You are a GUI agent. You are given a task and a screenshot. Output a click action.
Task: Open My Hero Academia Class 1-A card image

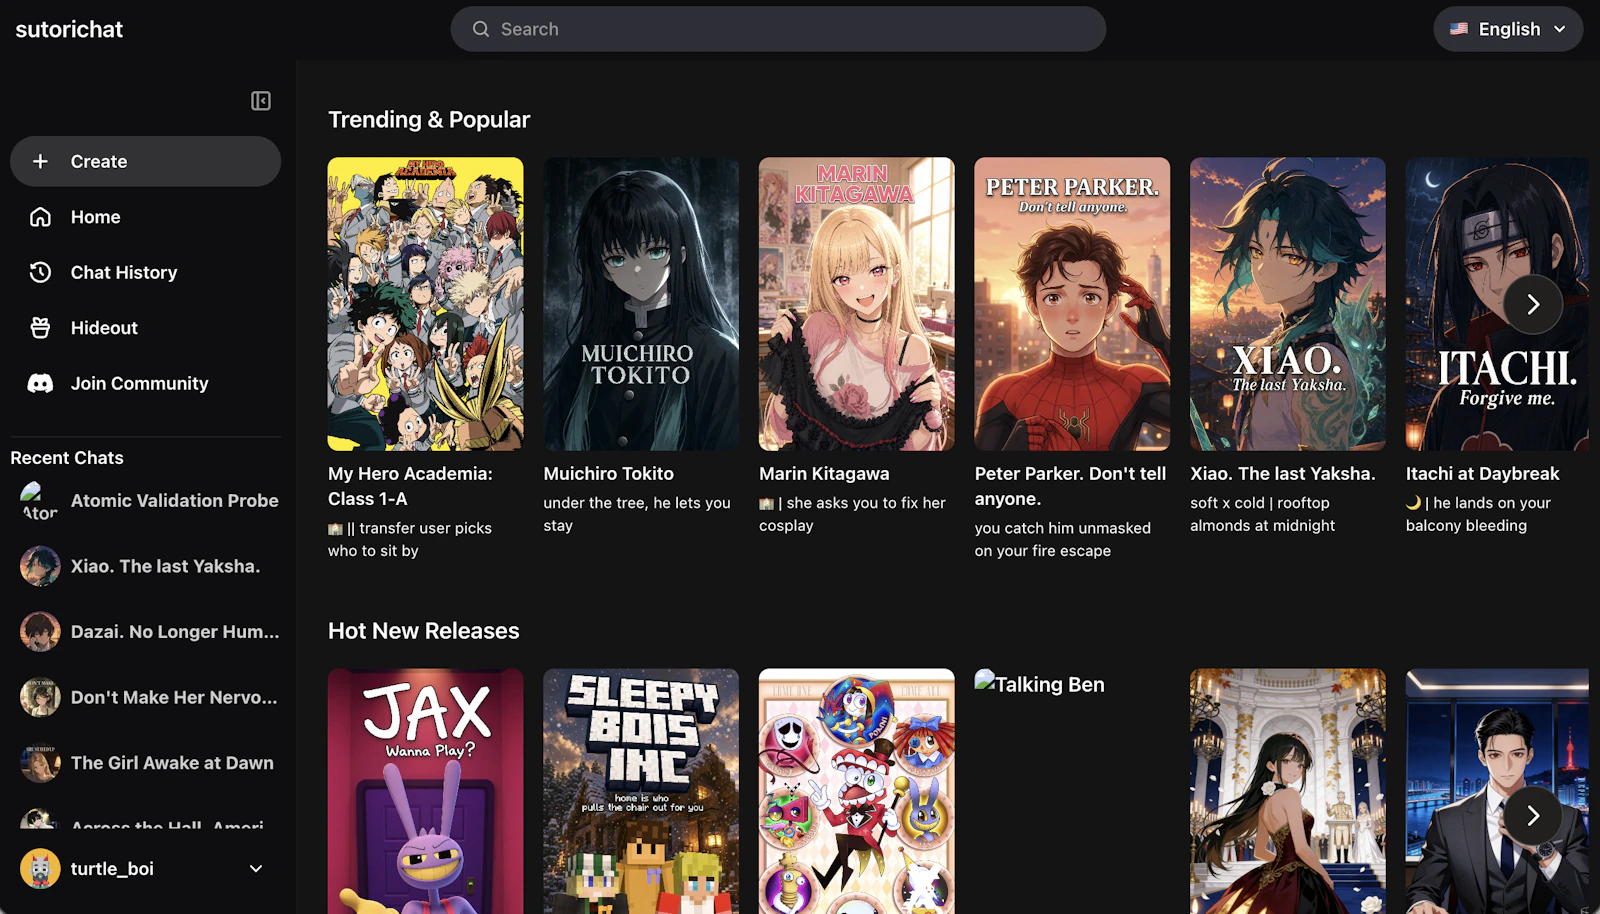426,304
